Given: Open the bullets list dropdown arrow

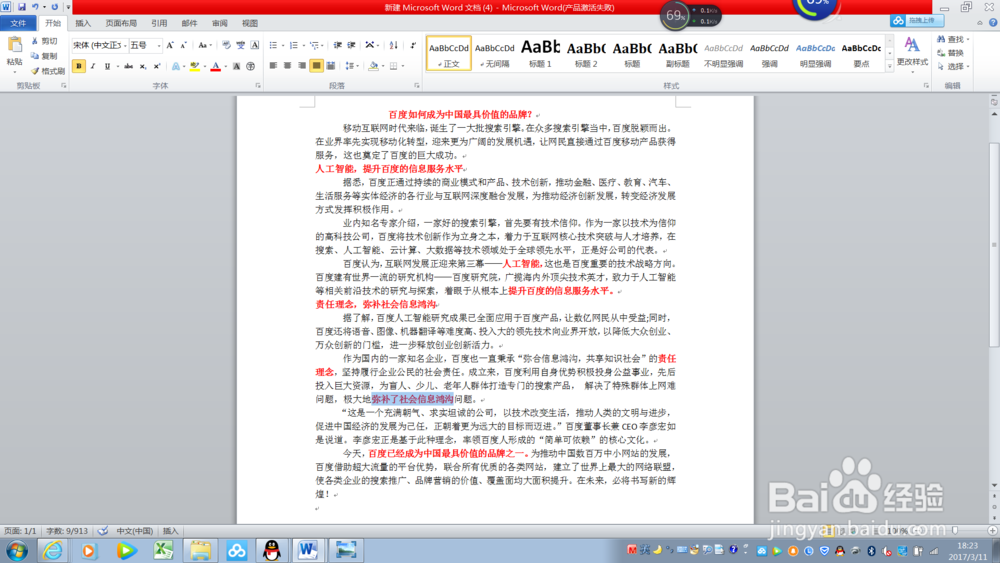Looking at the screenshot, I should click(x=283, y=45).
